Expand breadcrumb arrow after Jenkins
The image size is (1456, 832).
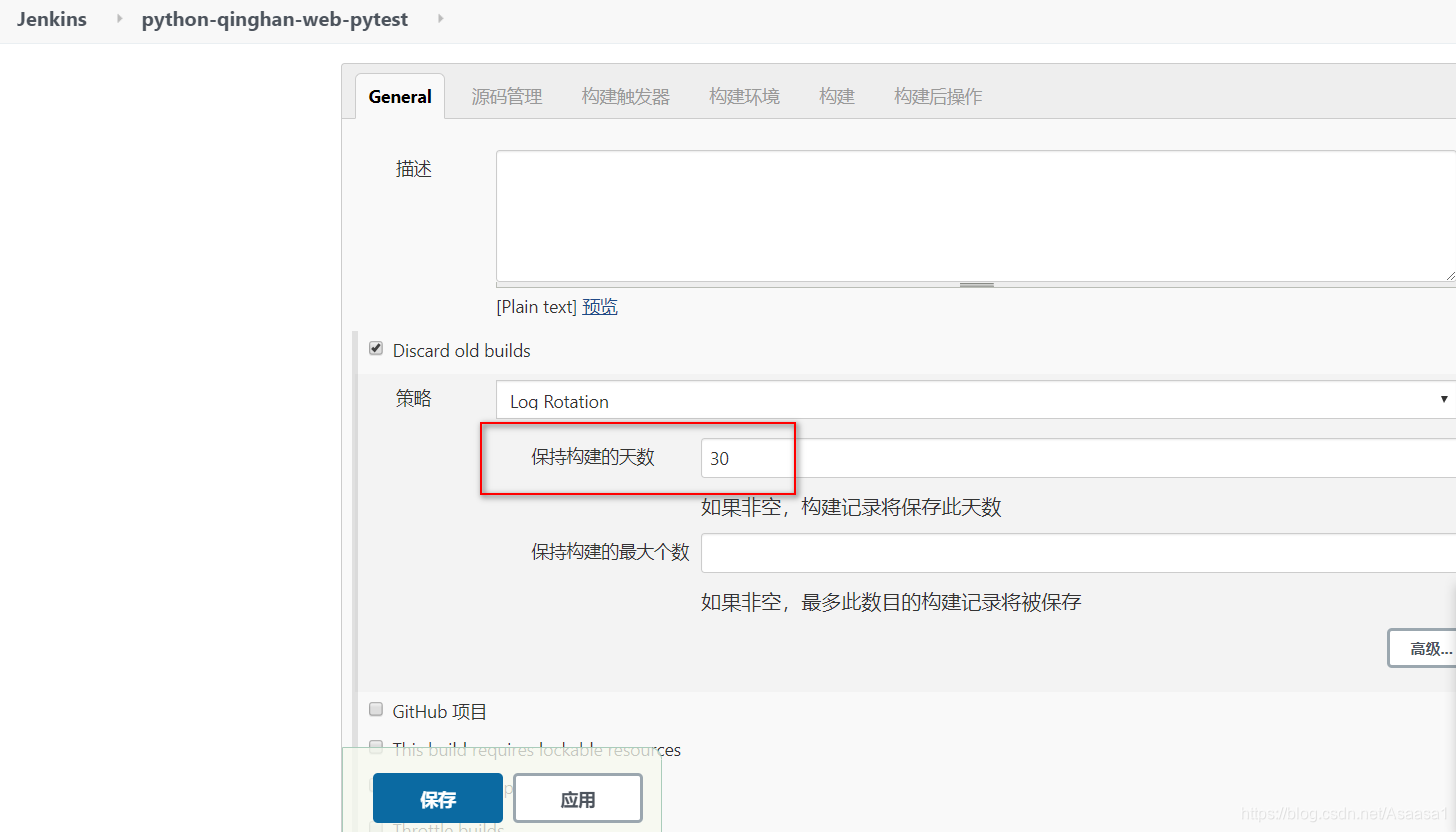(120, 19)
